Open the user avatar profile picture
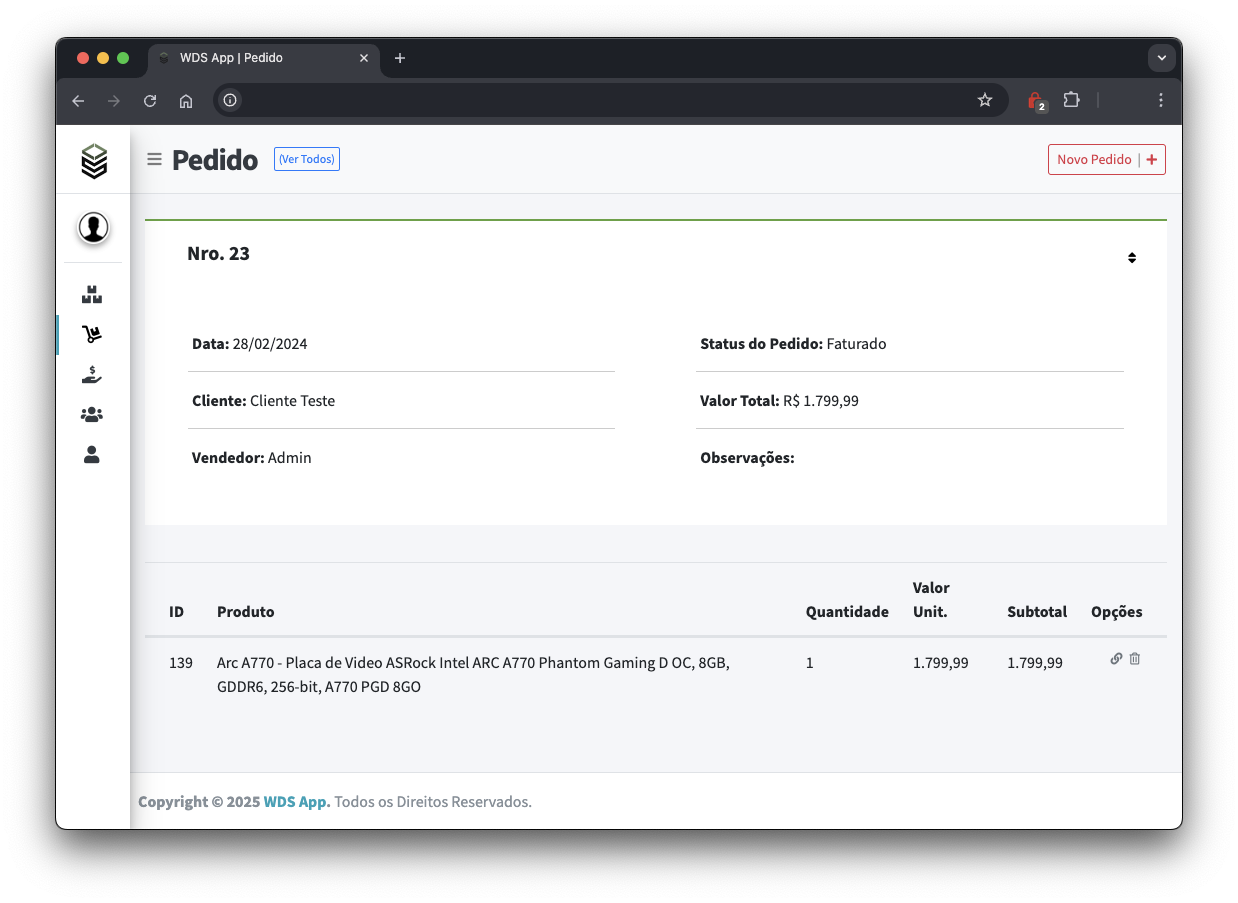Image resolution: width=1238 pixels, height=903 pixels. pos(93,228)
